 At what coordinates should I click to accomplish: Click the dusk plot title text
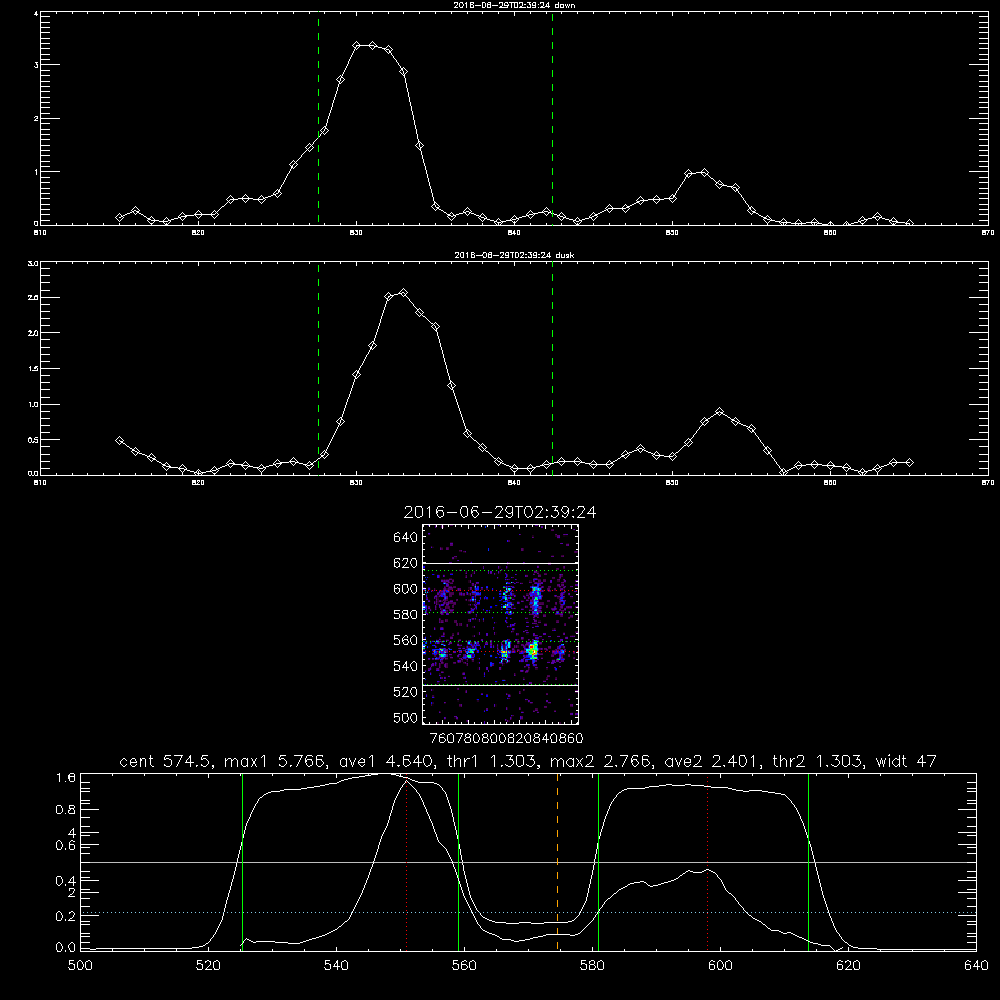tap(514, 255)
